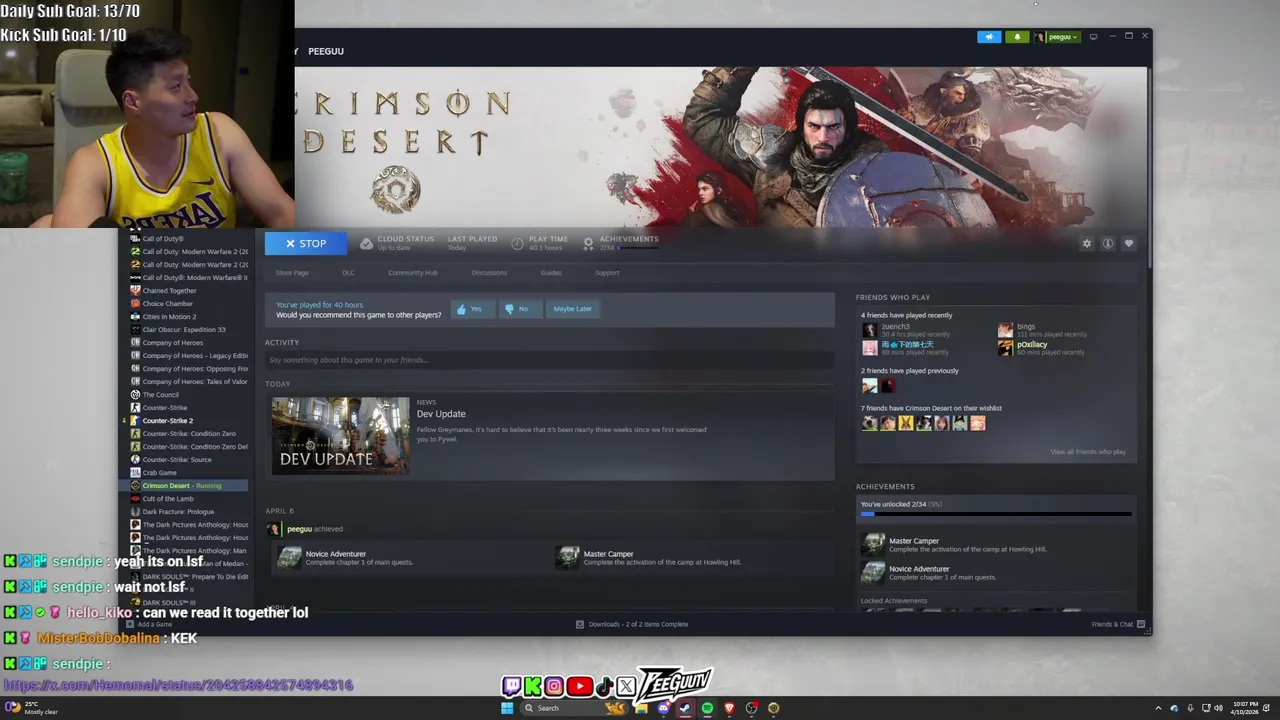Open the Cloud Status icon details
Screen dimensions: 1280x720
[366, 243]
